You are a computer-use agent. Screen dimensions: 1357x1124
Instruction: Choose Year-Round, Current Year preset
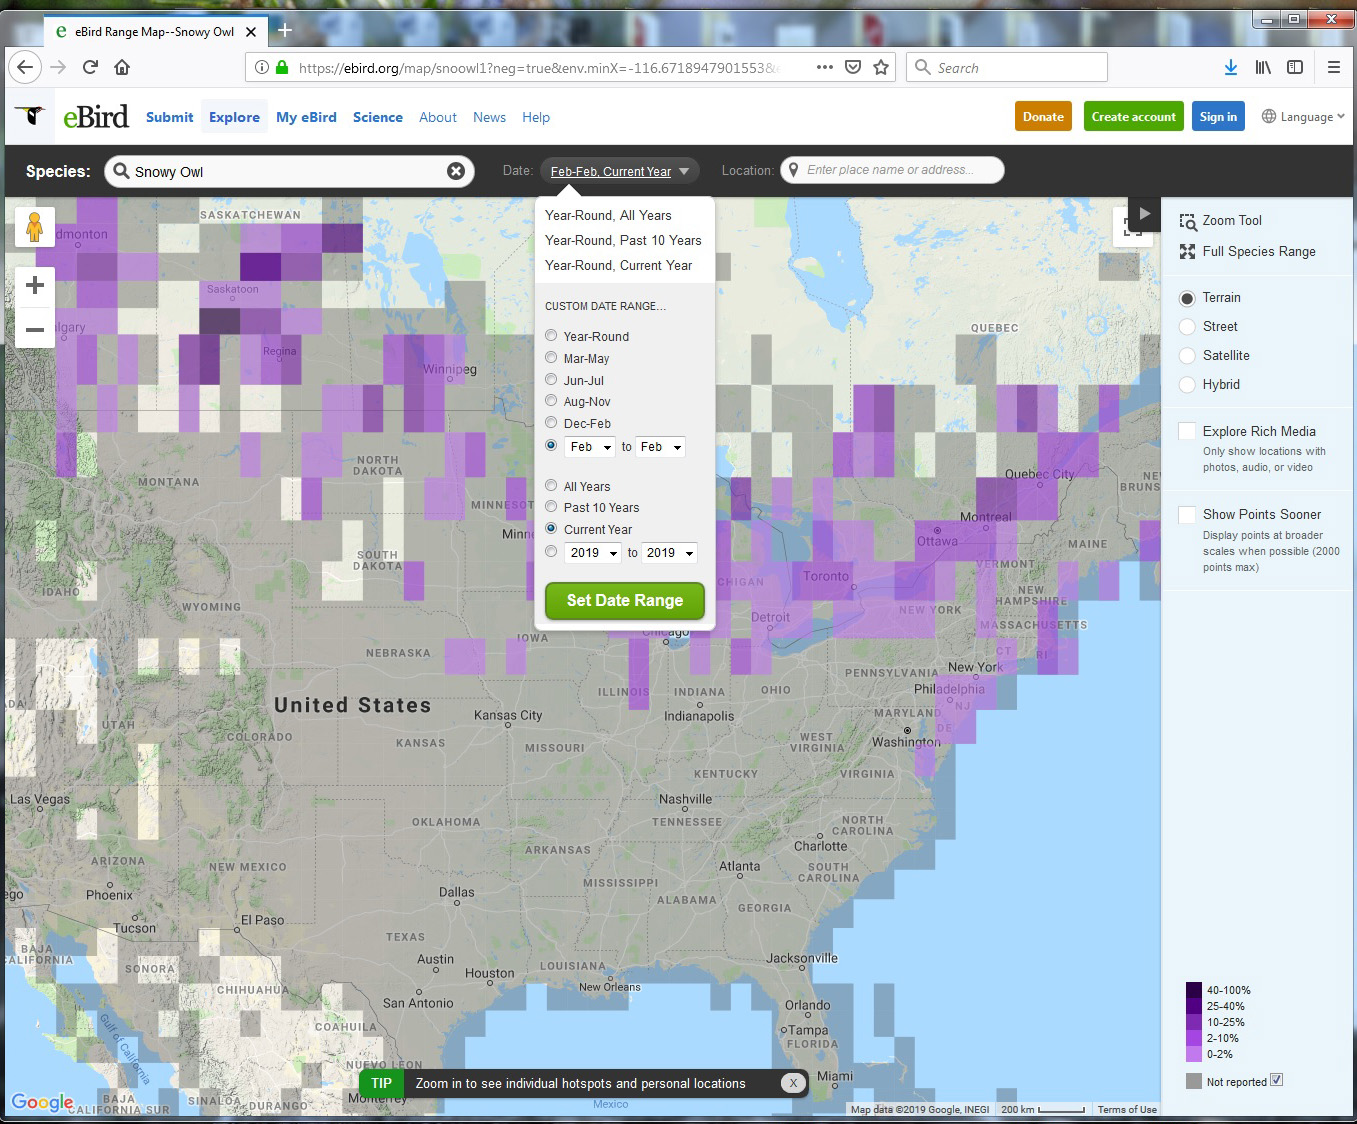618,265
